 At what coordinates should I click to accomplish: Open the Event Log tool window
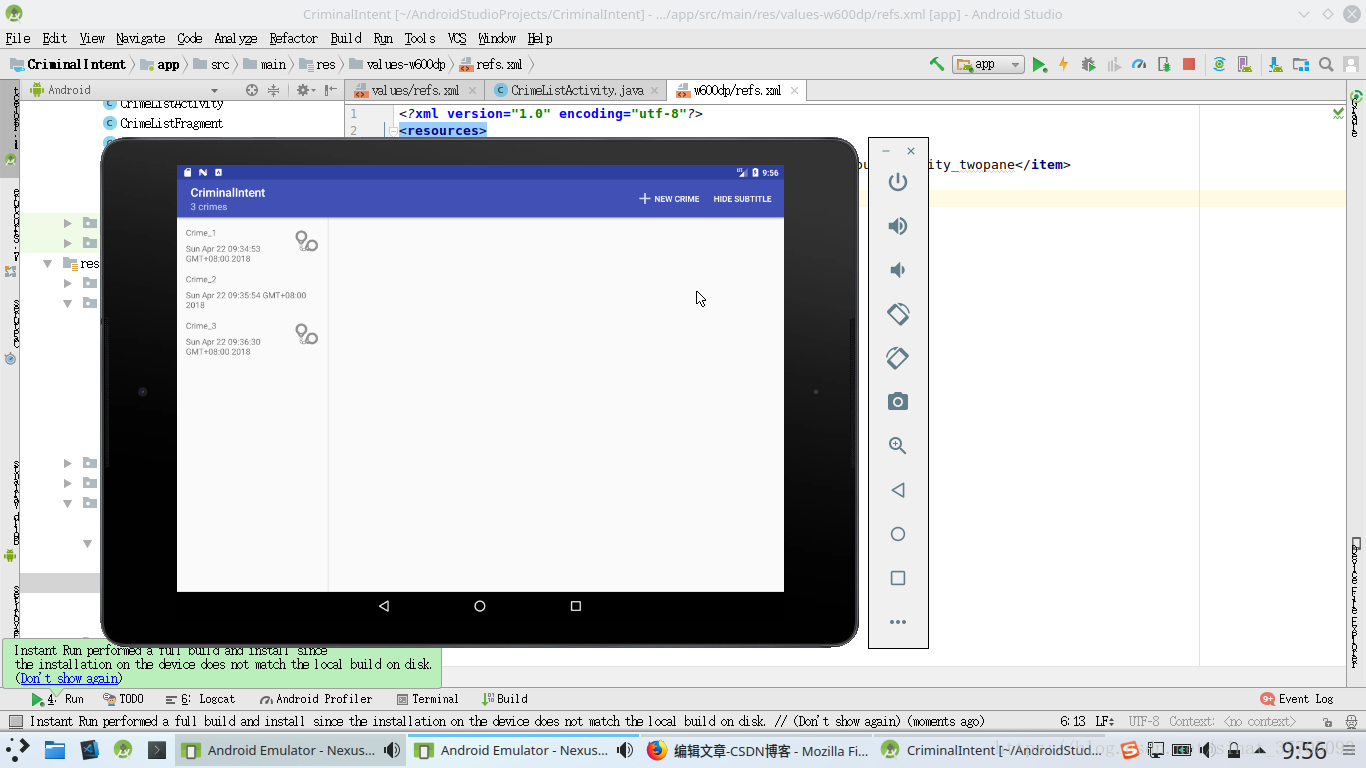pyautogui.click(x=1297, y=699)
